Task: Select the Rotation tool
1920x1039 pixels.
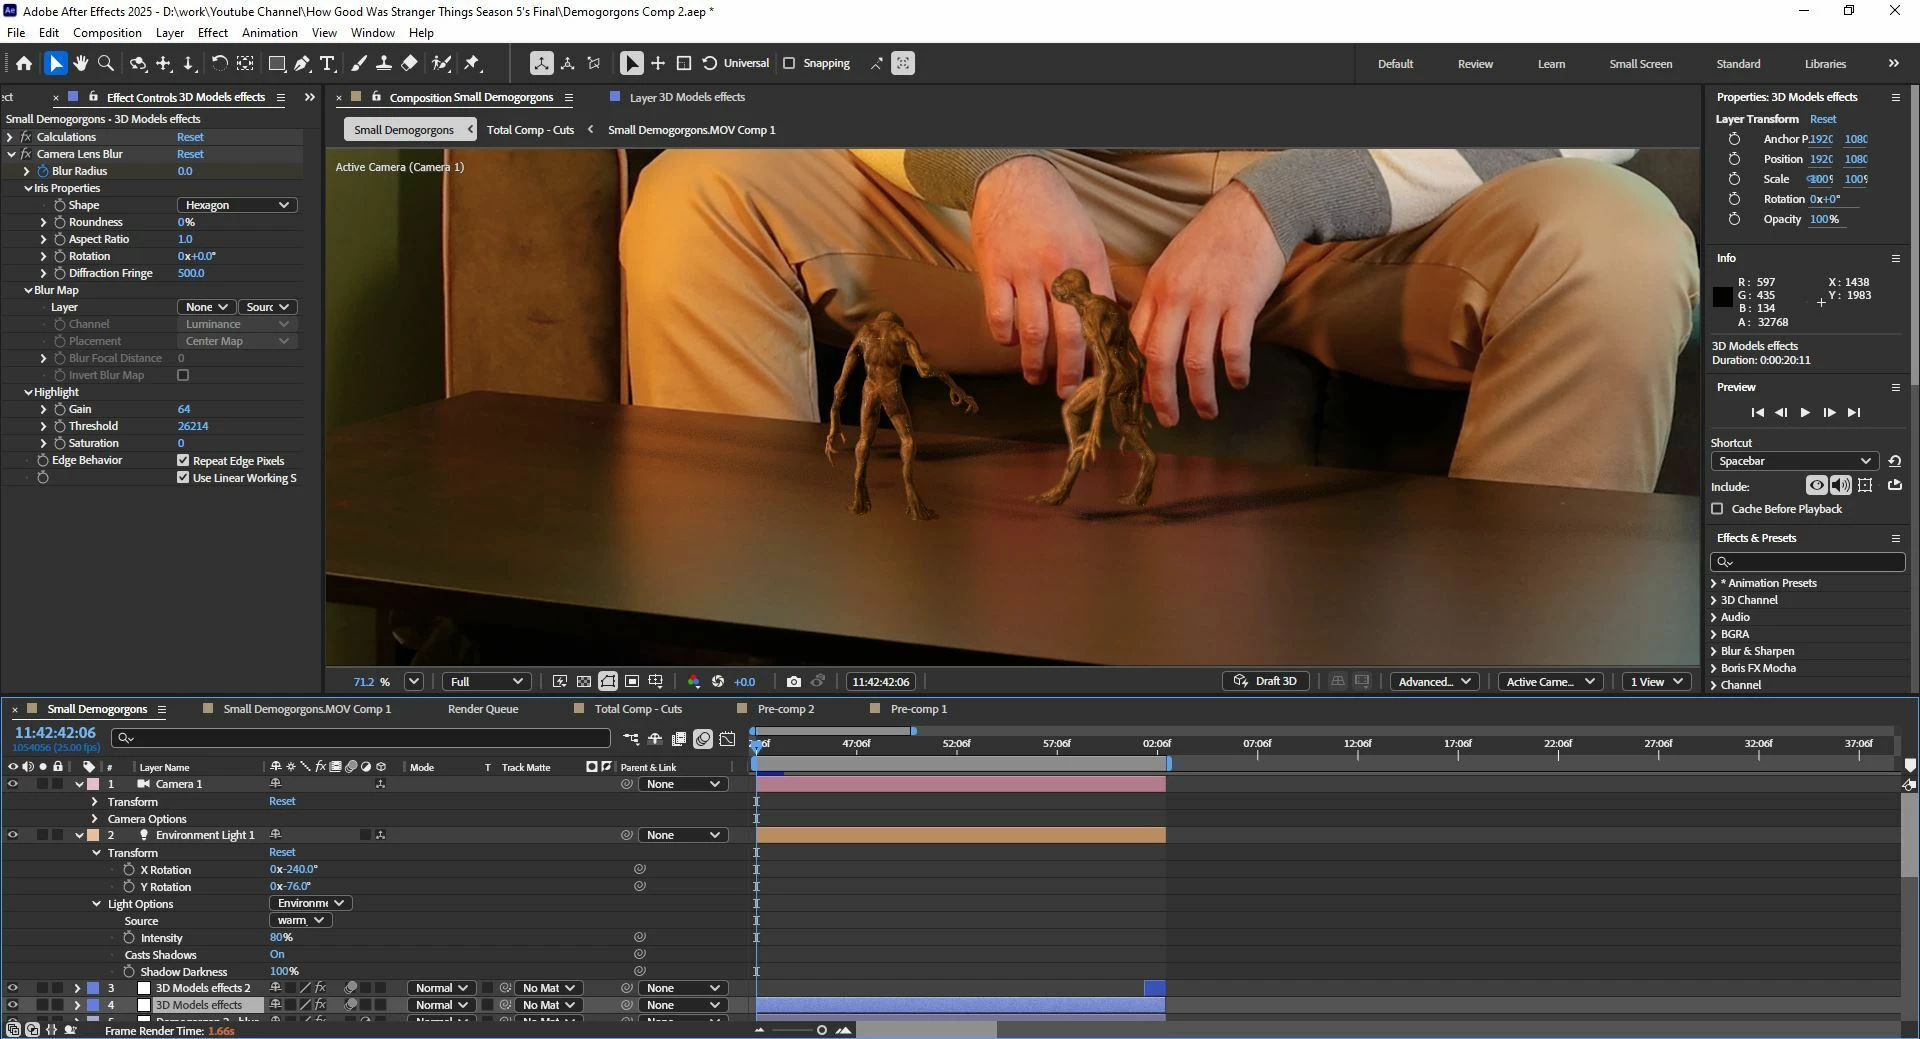Action: 219,63
